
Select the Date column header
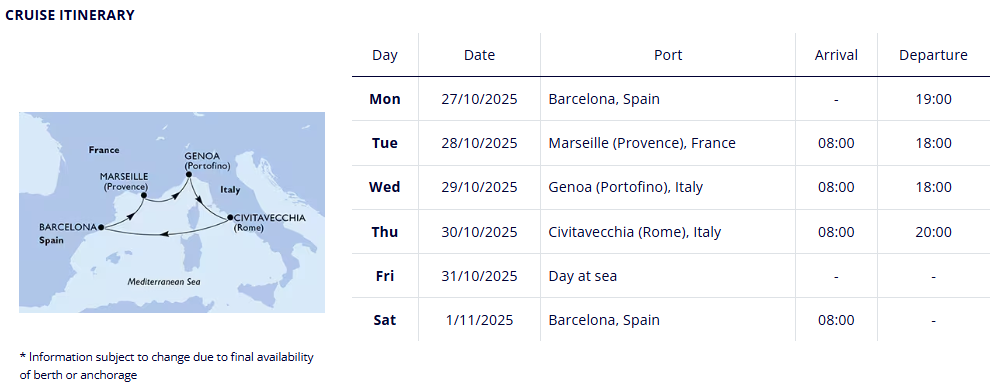(x=480, y=55)
